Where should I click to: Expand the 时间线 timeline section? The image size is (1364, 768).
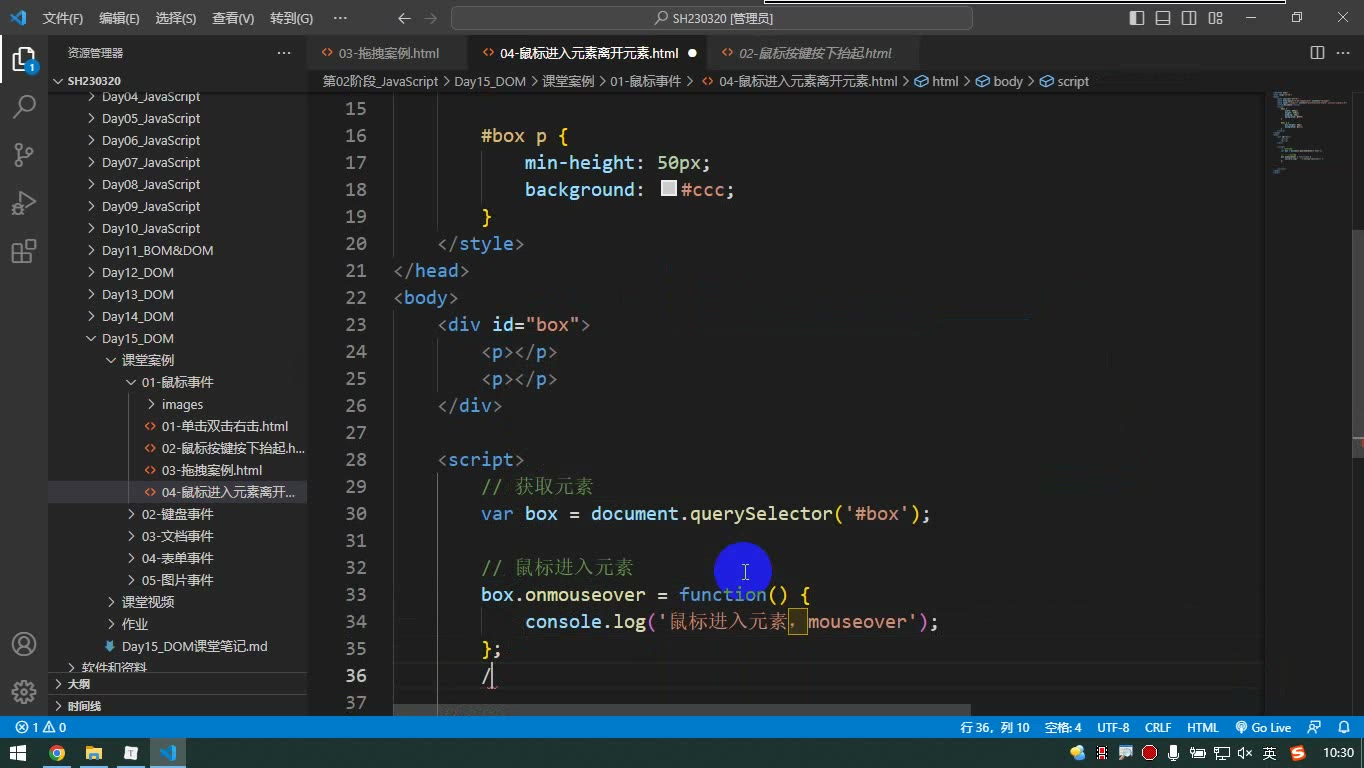pyautogui.click(x=177, y=706)
